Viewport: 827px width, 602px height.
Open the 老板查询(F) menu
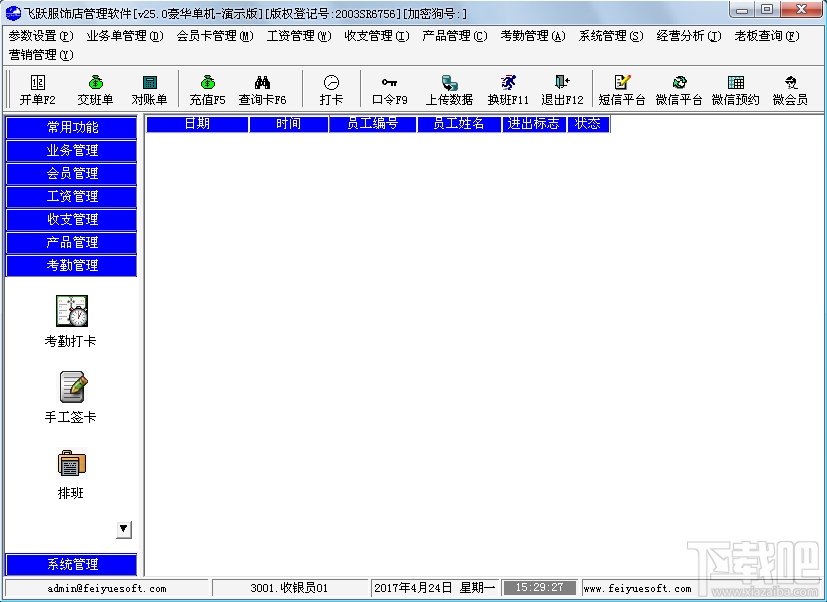click(767, 36)
